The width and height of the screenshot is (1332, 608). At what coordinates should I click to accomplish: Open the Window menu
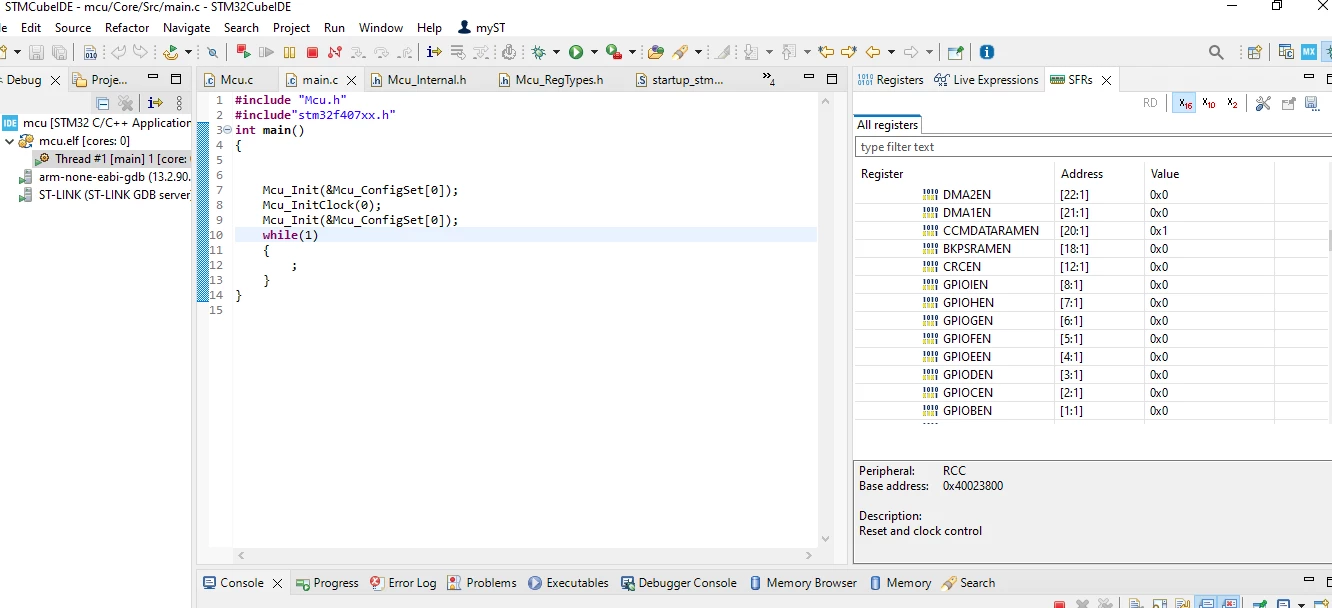pos(381,28)
